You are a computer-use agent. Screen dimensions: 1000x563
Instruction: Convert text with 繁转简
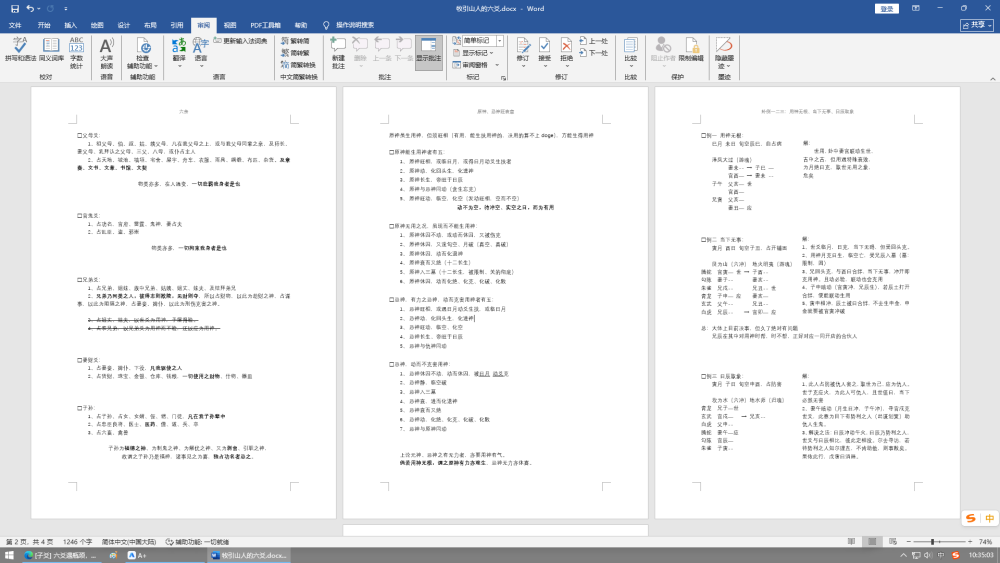[x=295, y=41]
